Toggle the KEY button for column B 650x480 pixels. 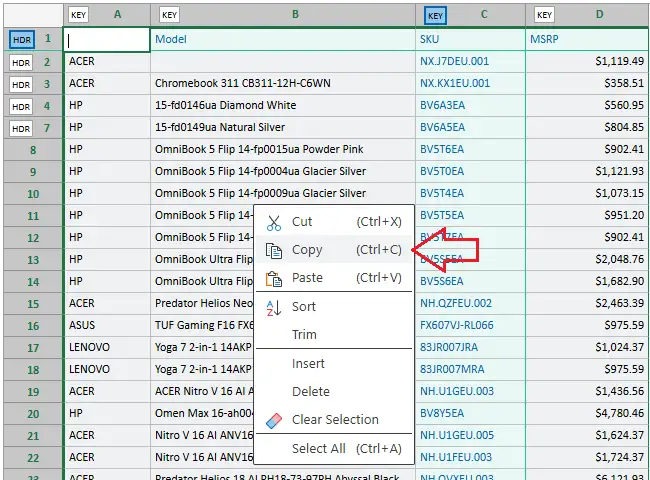coord(169,15)
